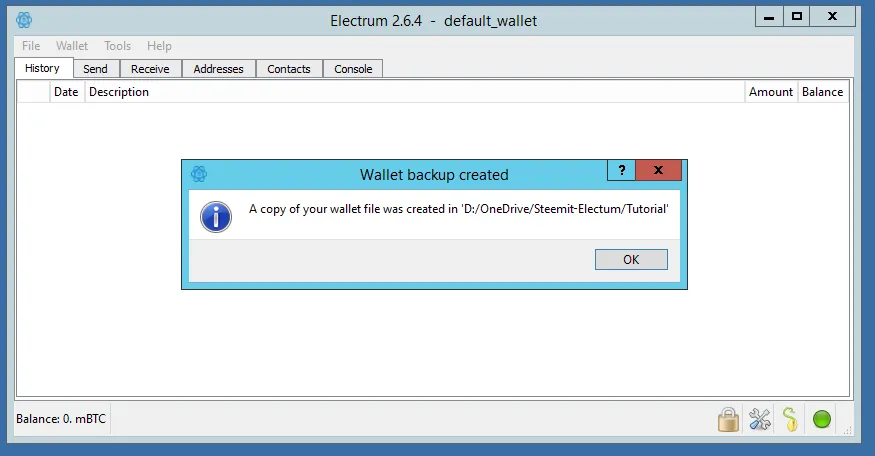Open the File menu
The width and height of the screenshot is (875, 456).
(31, 46)
